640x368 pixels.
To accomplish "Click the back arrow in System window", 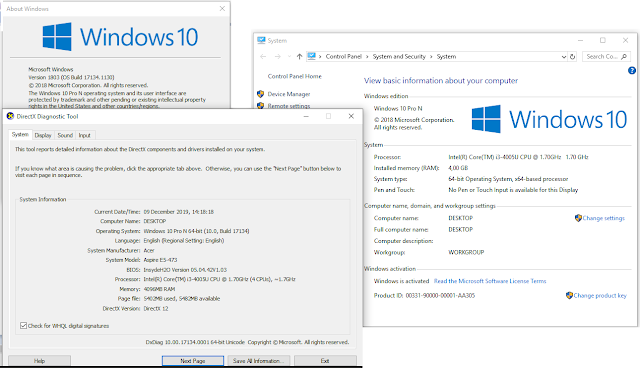I will point(263,57).
